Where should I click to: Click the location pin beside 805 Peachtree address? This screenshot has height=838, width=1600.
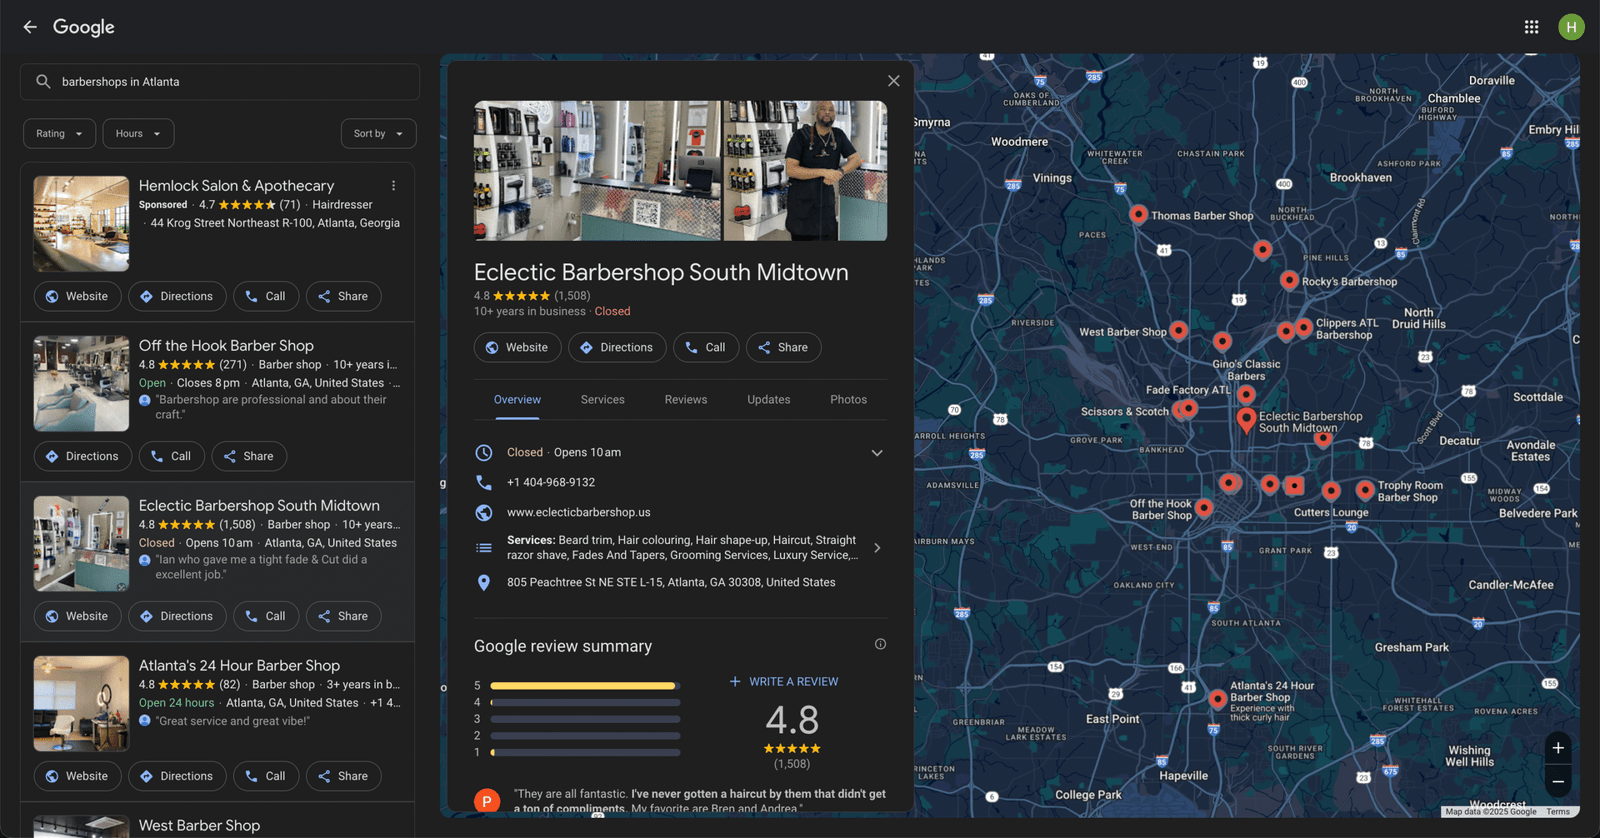(x=484, y=583)
